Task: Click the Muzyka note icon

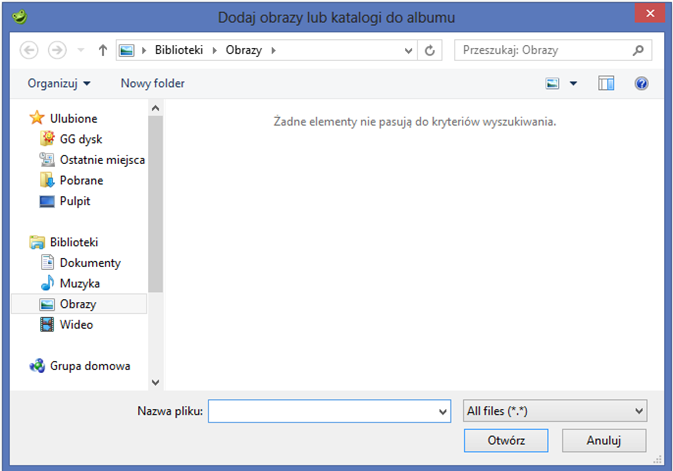Action: (x=47, y=283)
